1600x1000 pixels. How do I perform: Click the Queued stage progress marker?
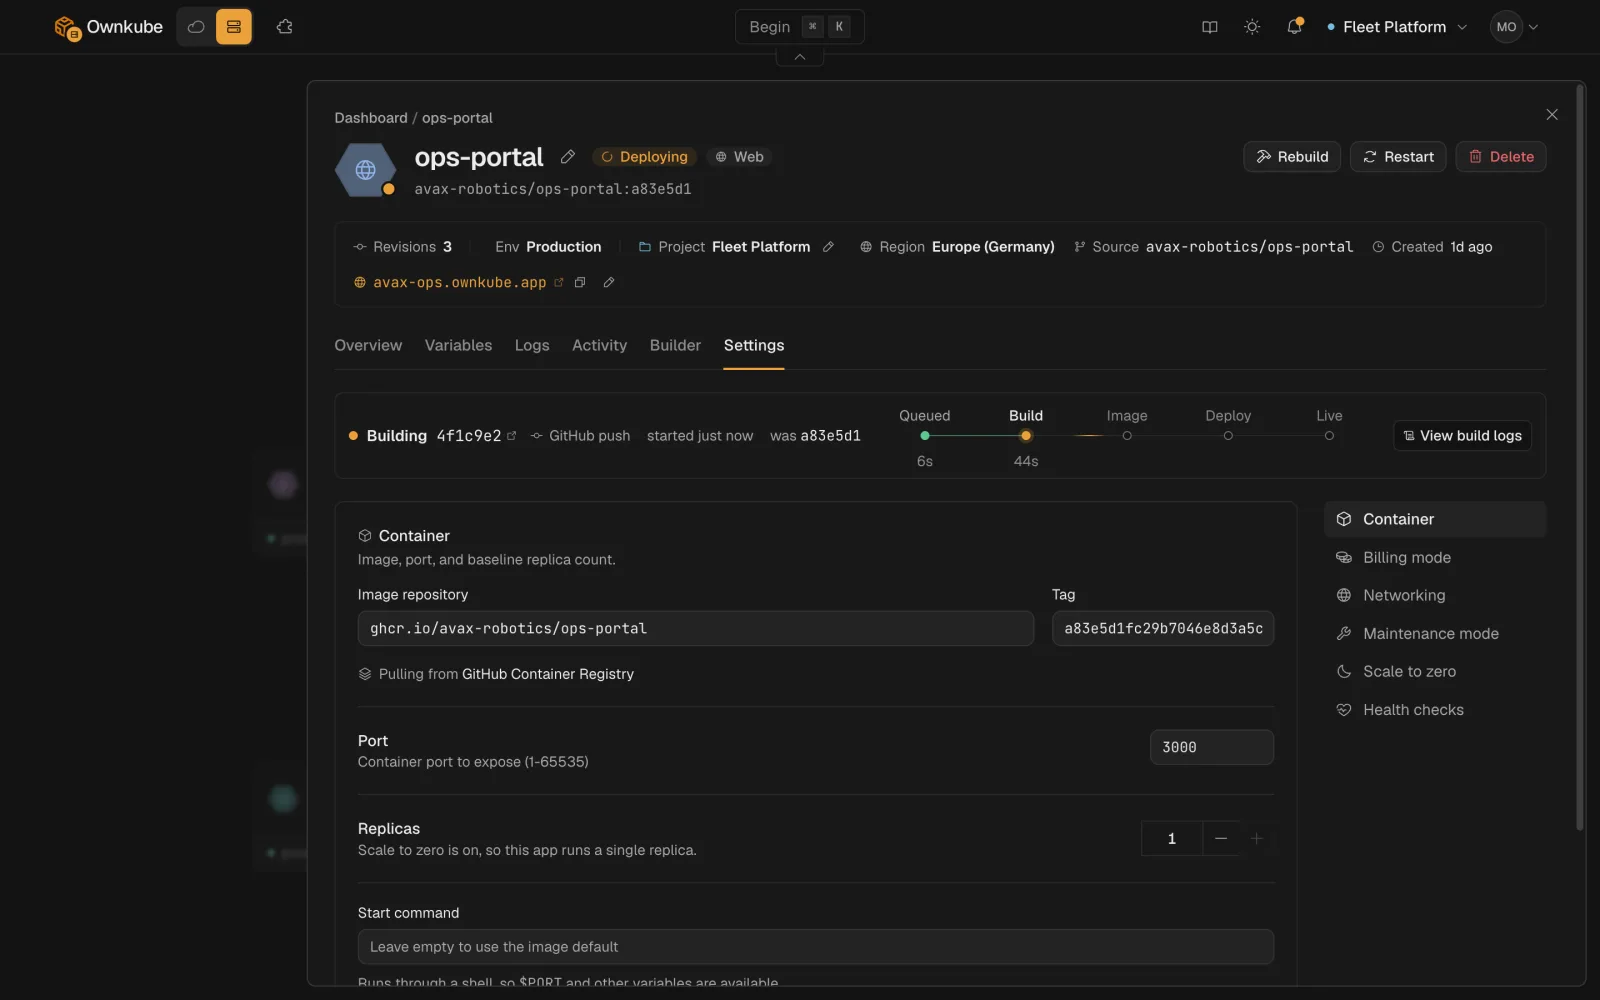(925, 436)
